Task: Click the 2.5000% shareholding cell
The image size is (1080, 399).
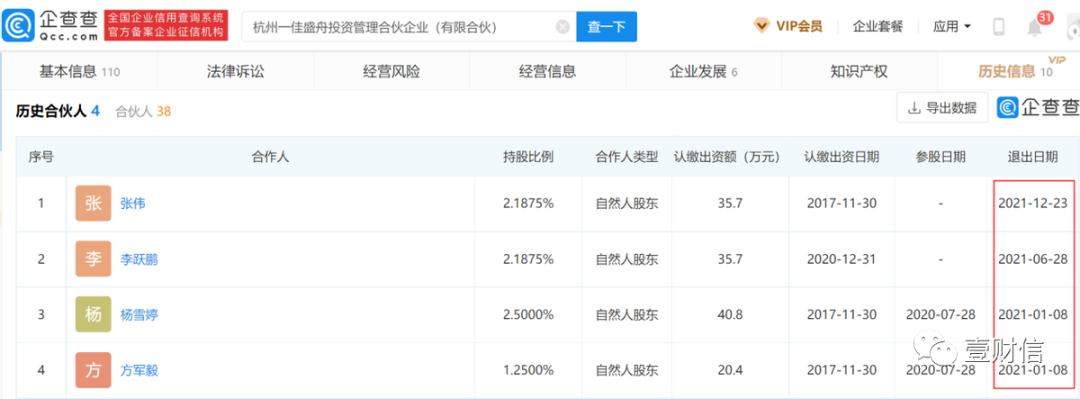Action: click(528, 315)
